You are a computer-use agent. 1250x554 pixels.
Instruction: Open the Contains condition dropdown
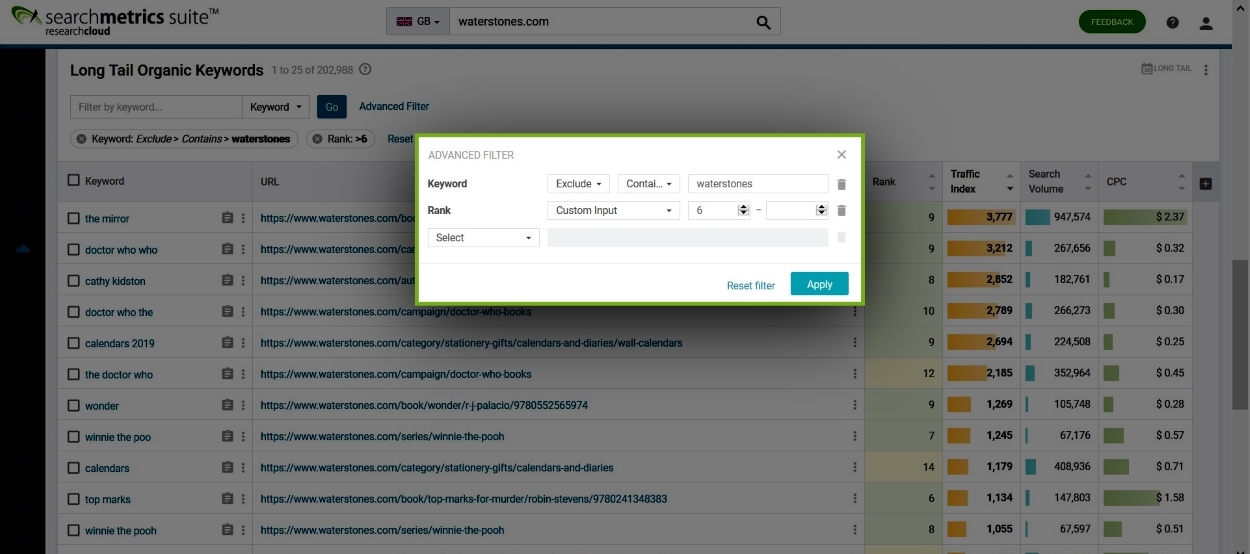tap(649, 184)
